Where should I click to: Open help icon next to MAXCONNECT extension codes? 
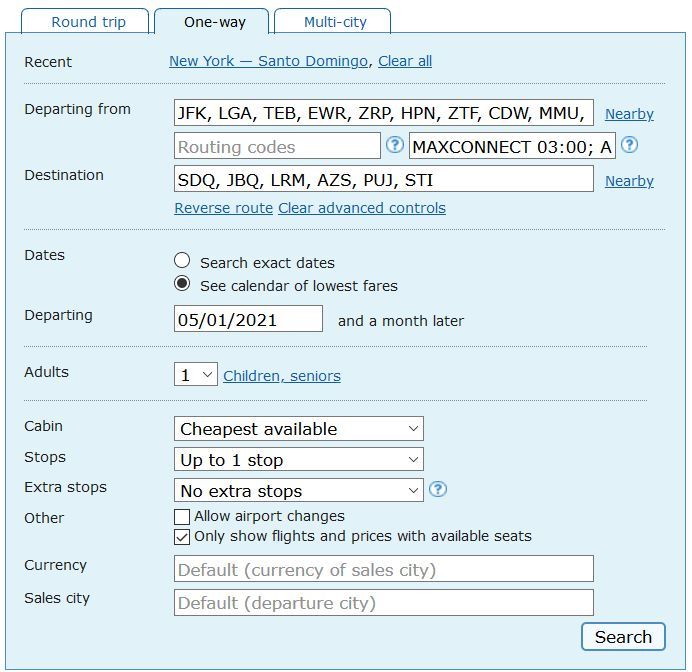629,145
